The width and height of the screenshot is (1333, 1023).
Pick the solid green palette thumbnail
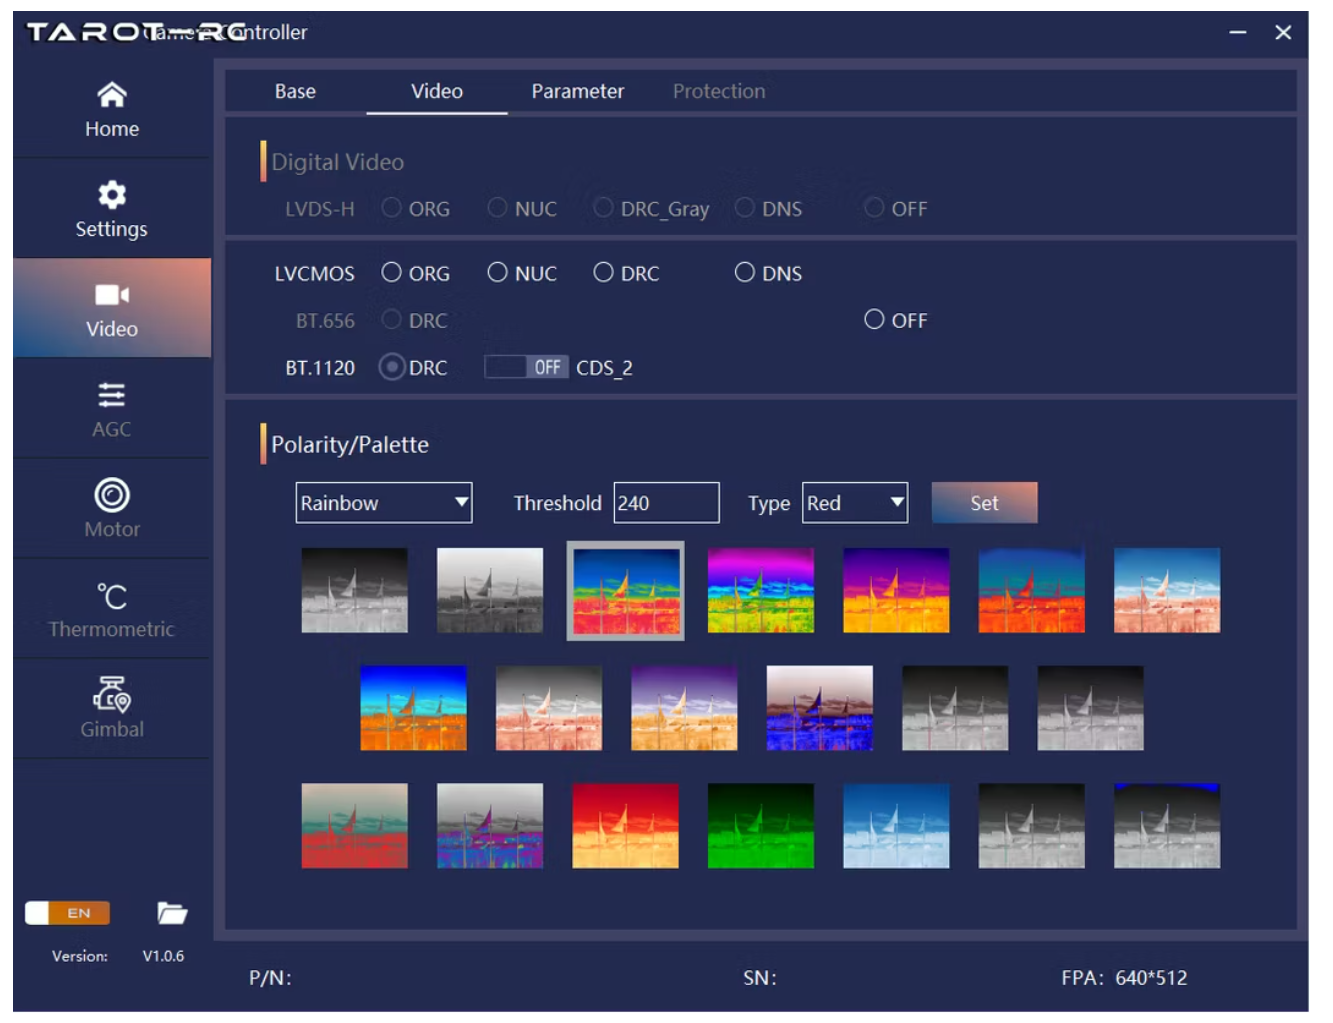click(x=760, y=826)
